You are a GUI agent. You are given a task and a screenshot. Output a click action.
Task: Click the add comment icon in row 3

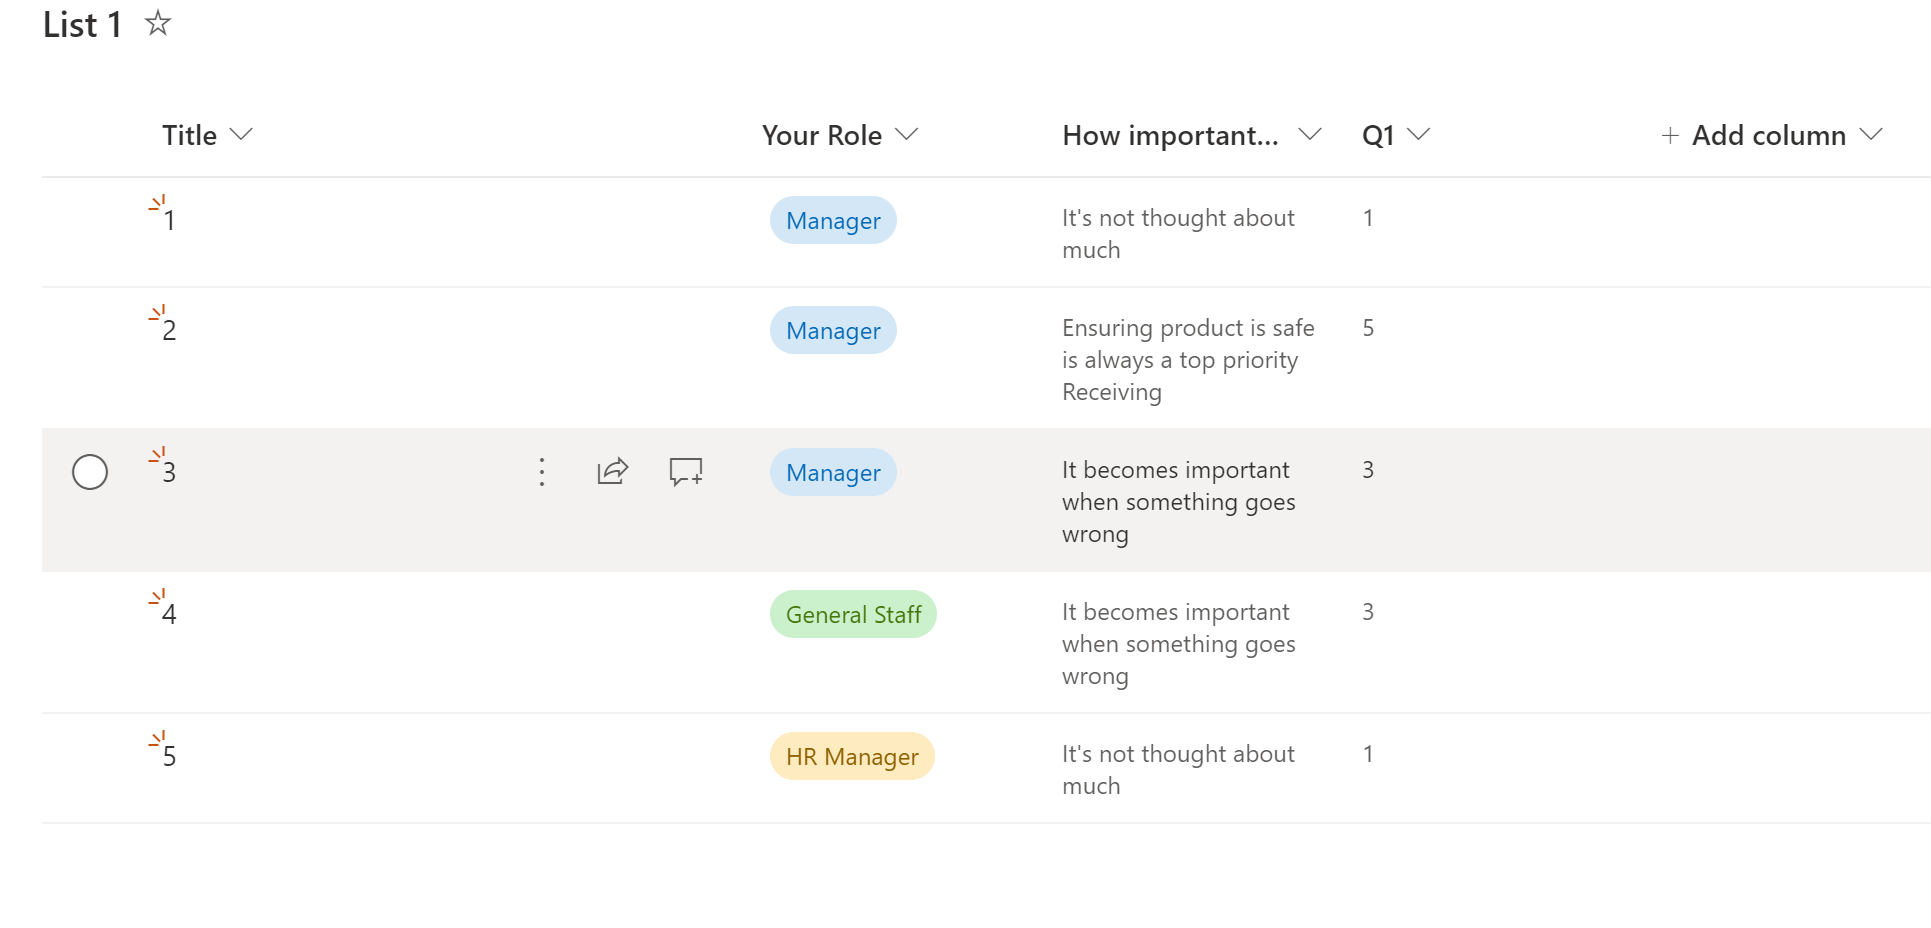(686, 471)
